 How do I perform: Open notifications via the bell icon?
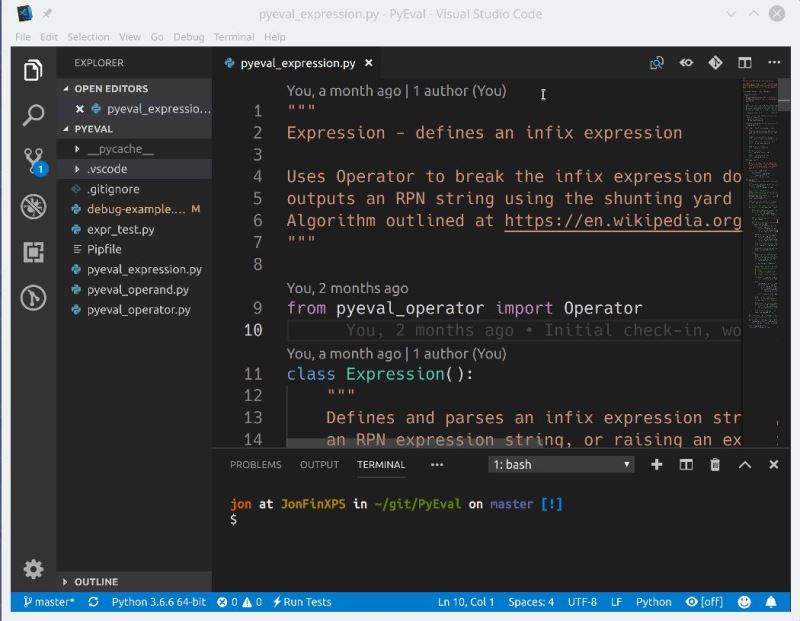[x=768, y=602]
